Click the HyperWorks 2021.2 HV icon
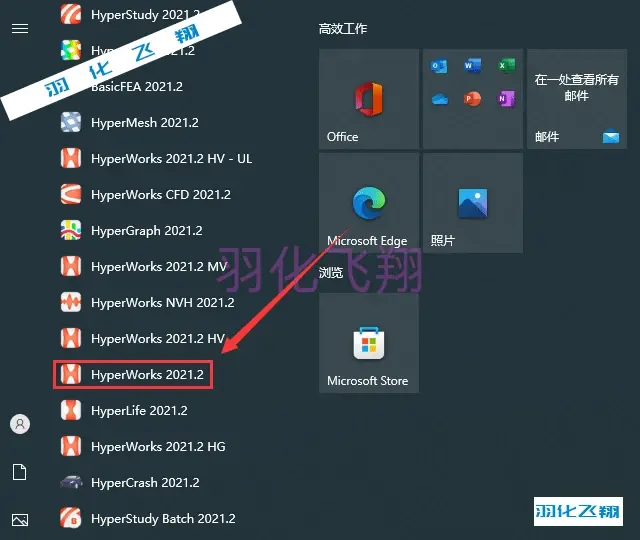Image resolution: width=640 pixels, height=540 pixels. click(x=71, y=338)
